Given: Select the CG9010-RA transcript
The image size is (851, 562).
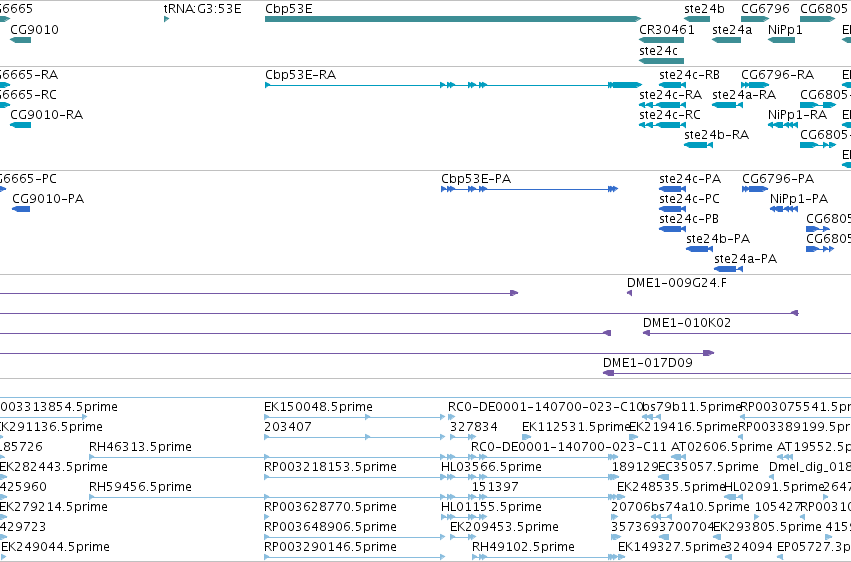Looking at the screenshot, I should point(21,125).
